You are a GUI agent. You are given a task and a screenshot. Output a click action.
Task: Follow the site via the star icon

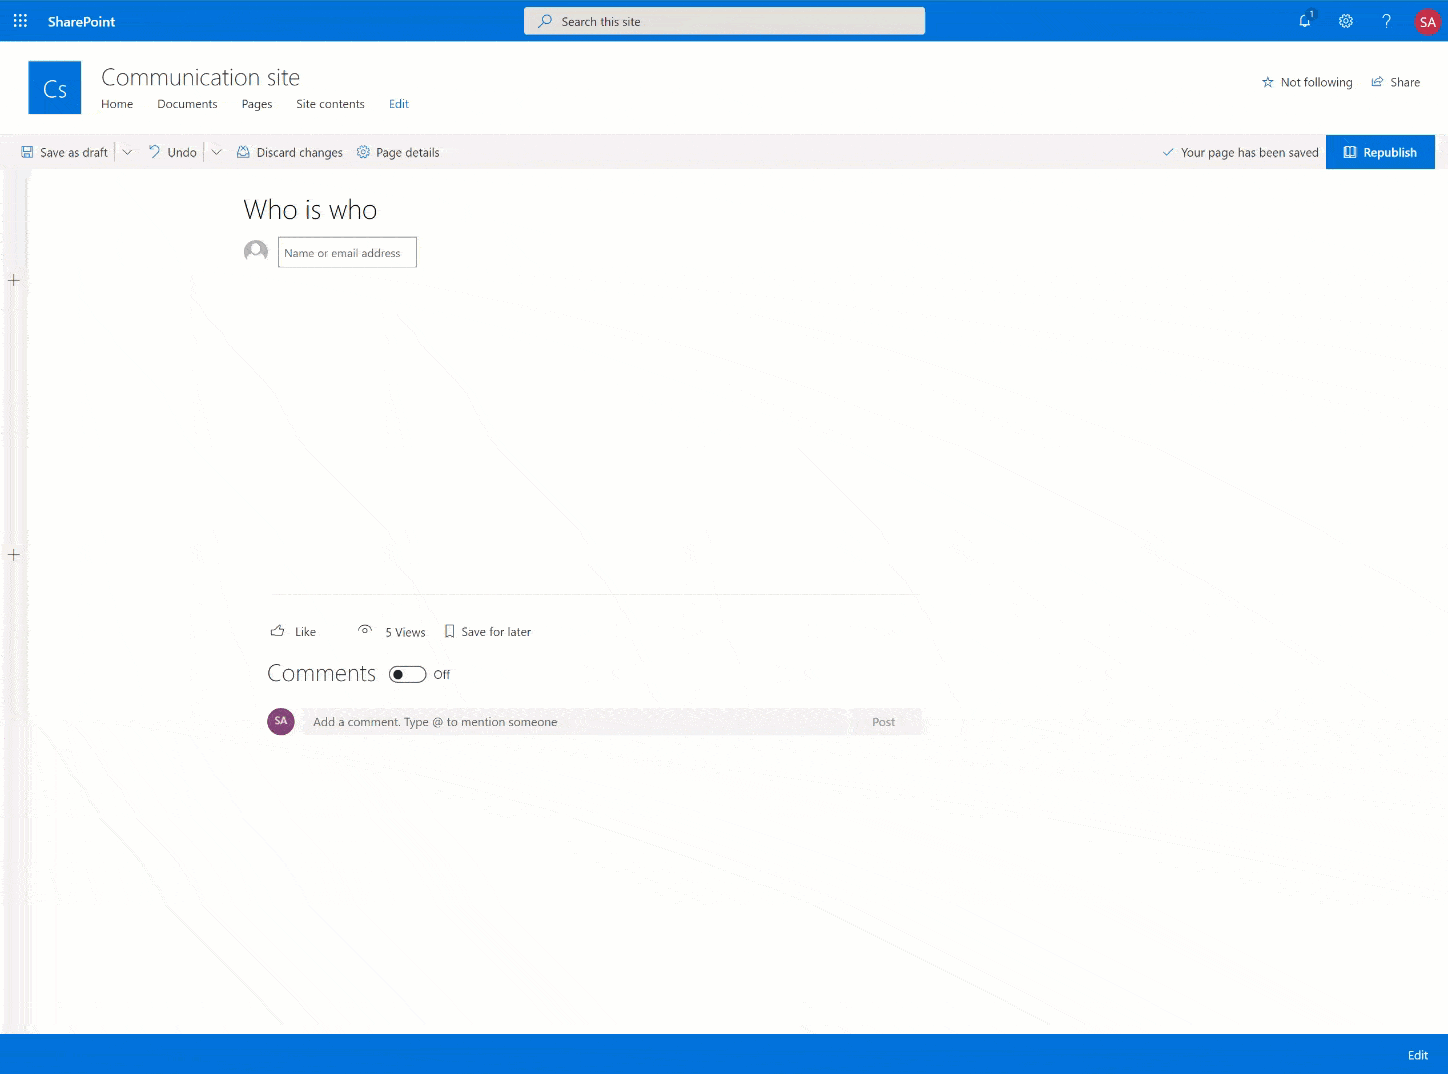point(1268,82)
